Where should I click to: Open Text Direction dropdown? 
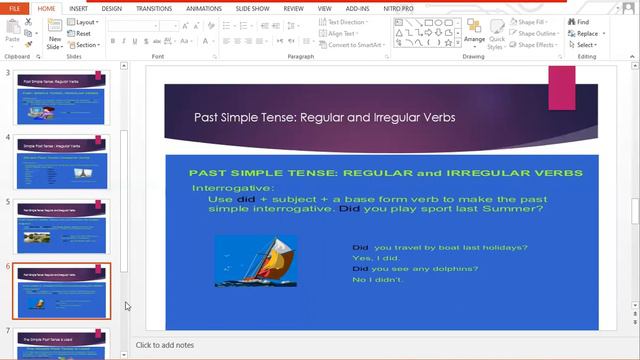coord(343,22)
